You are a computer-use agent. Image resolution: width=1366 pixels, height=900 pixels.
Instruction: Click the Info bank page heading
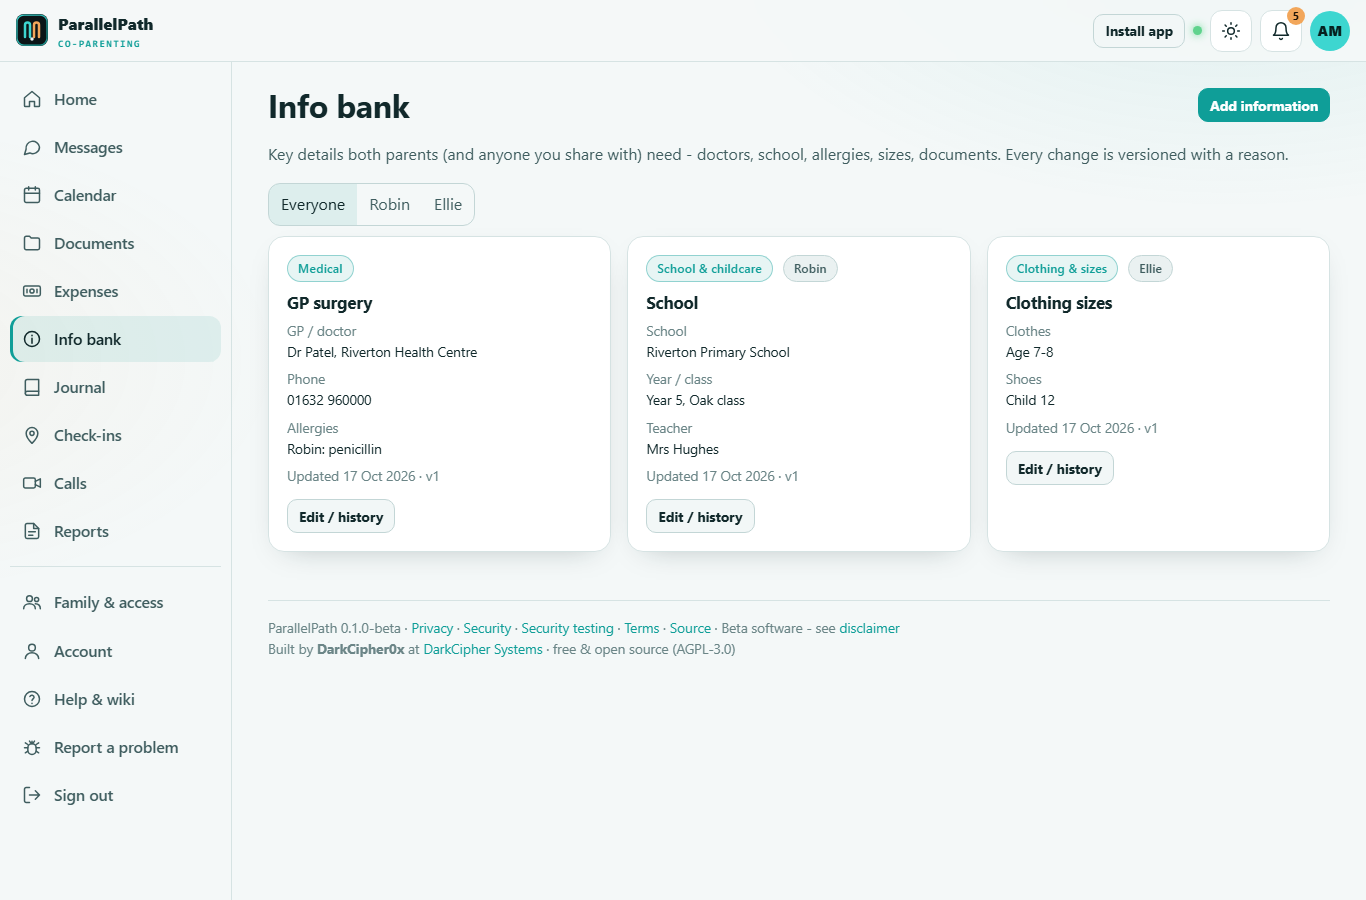[339, 107]
